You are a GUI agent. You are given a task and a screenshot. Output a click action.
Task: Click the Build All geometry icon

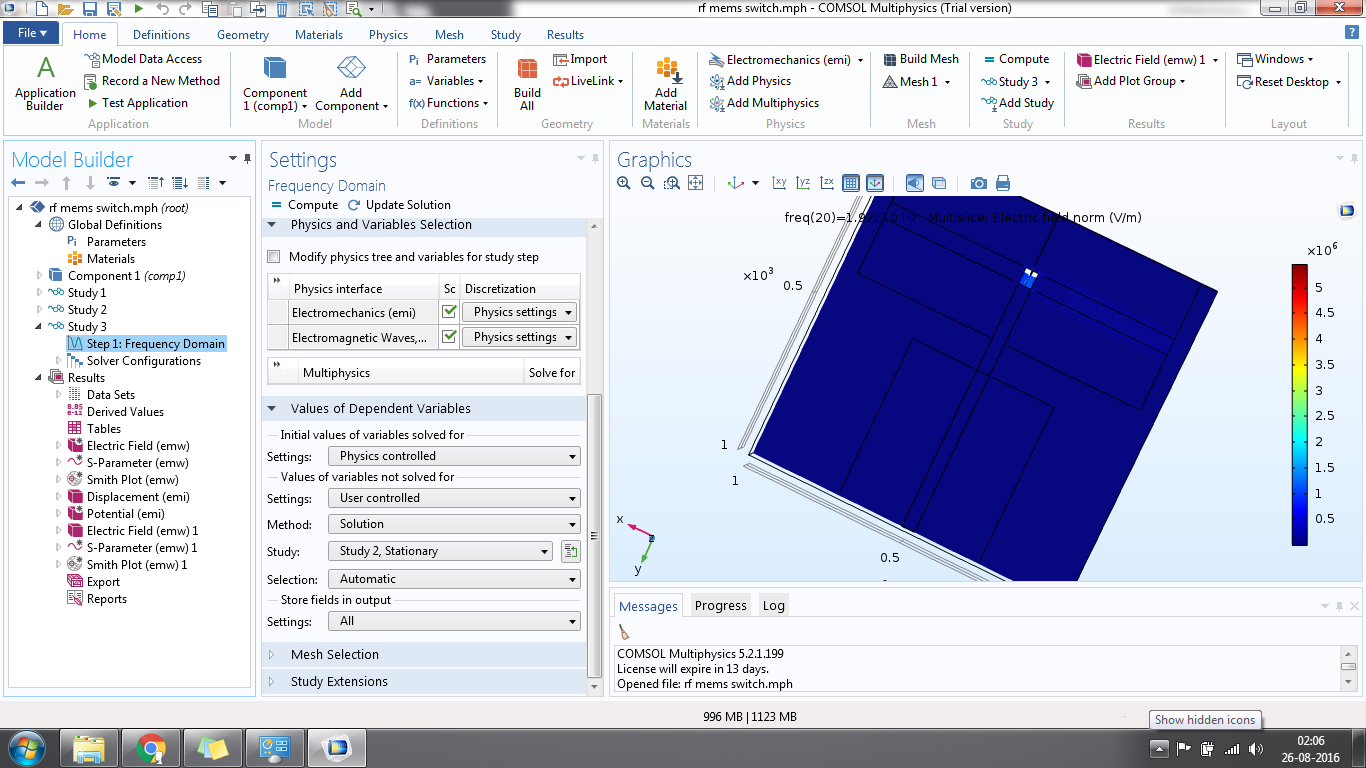527,82
